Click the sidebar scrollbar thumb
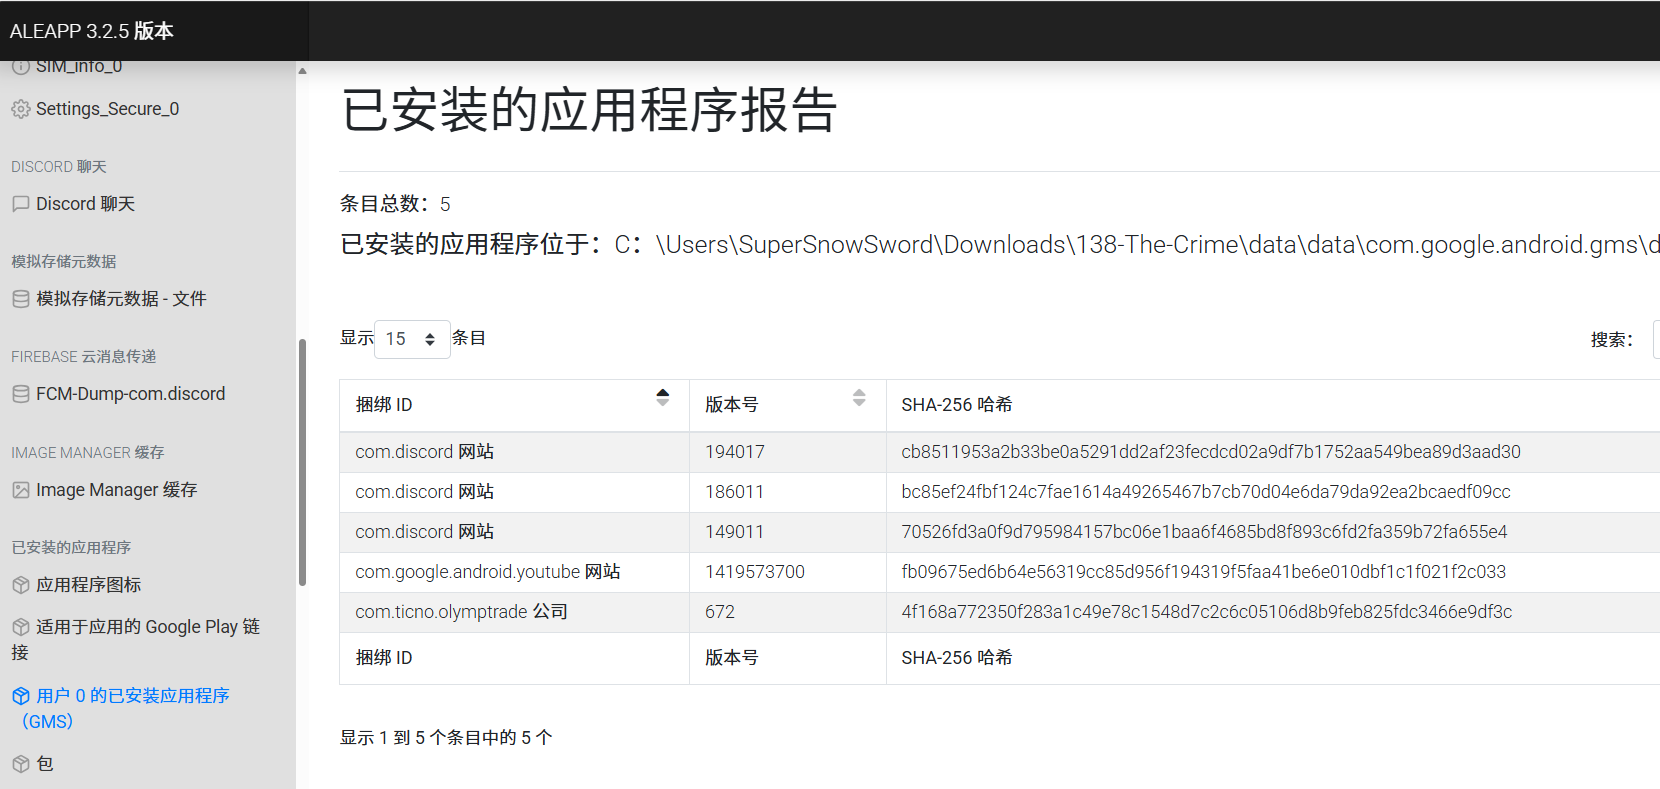1660x789 pixels. pyautogui.click(x=302, y=462)
